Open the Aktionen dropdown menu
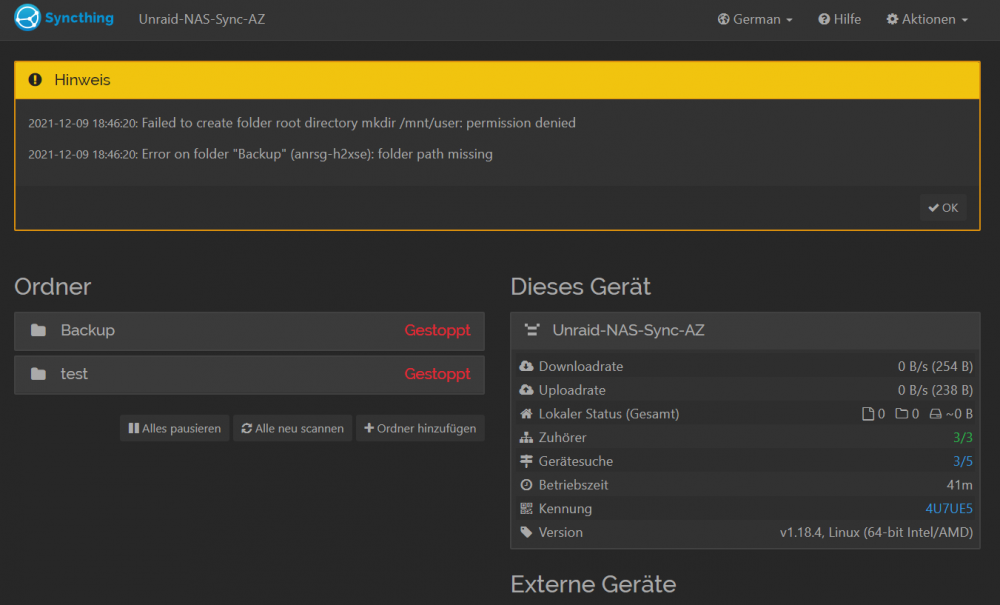This screenshot has width=1000, height=605. coord(927,19)
